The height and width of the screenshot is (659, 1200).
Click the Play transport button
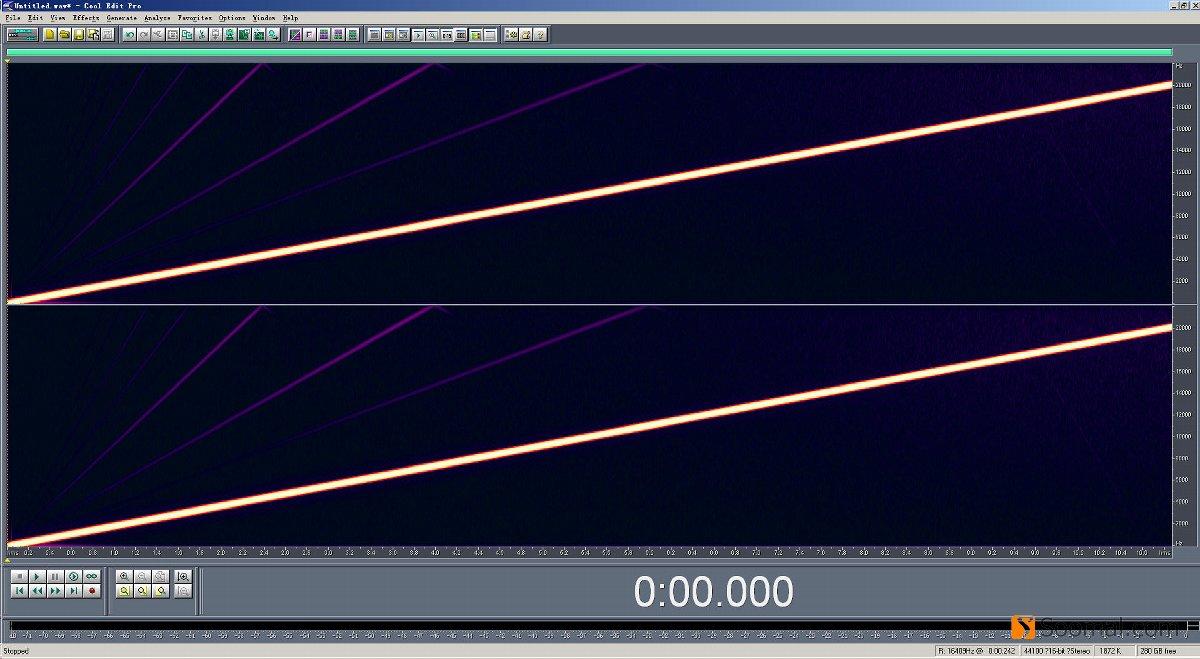click(37, 577)
